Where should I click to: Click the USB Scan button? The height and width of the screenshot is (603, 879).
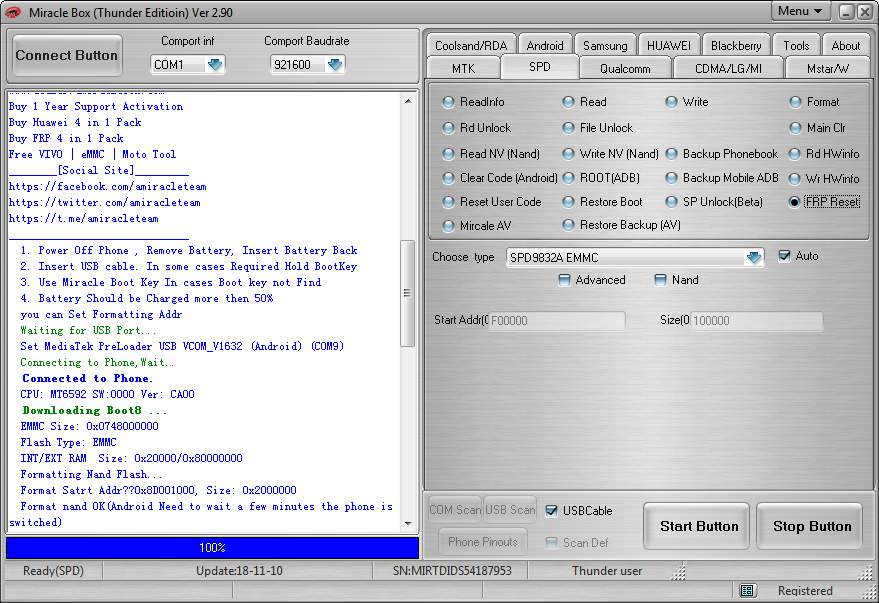pos(510,510)
